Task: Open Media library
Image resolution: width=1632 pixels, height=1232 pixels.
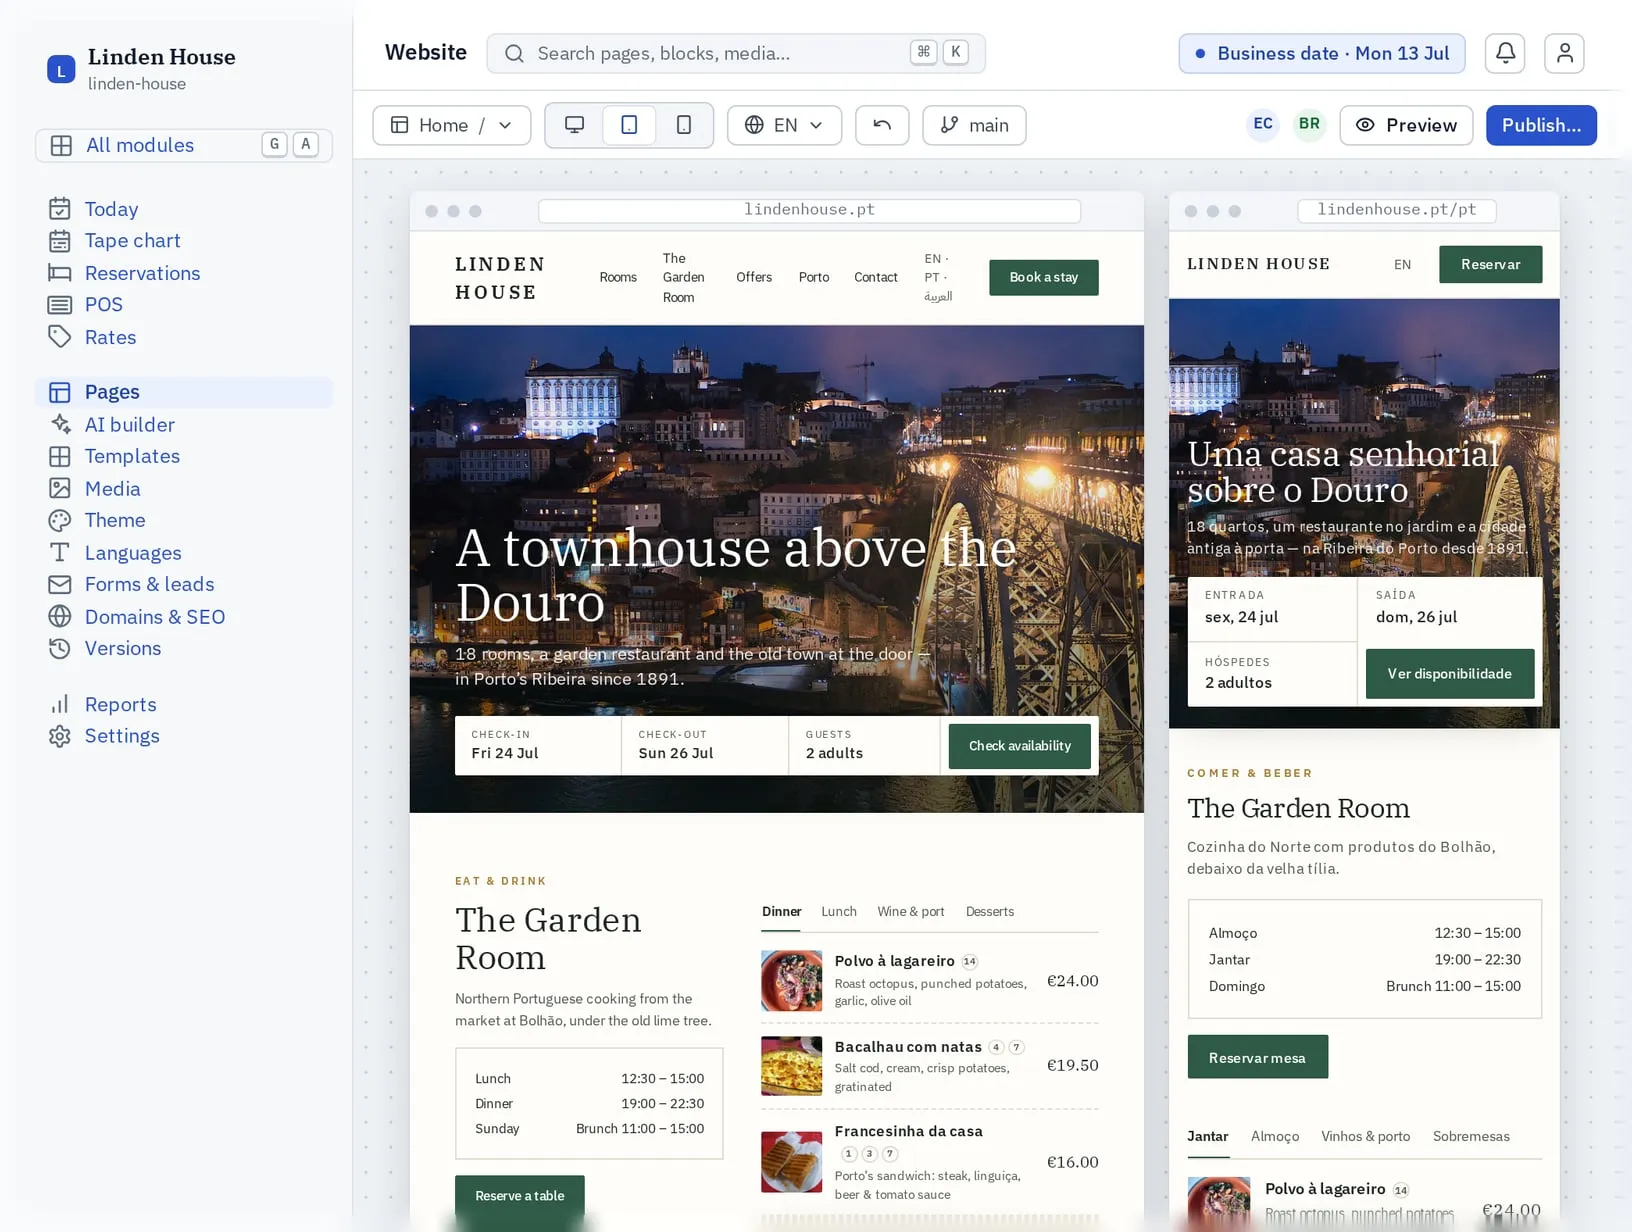Action: (x=184, y=488)
